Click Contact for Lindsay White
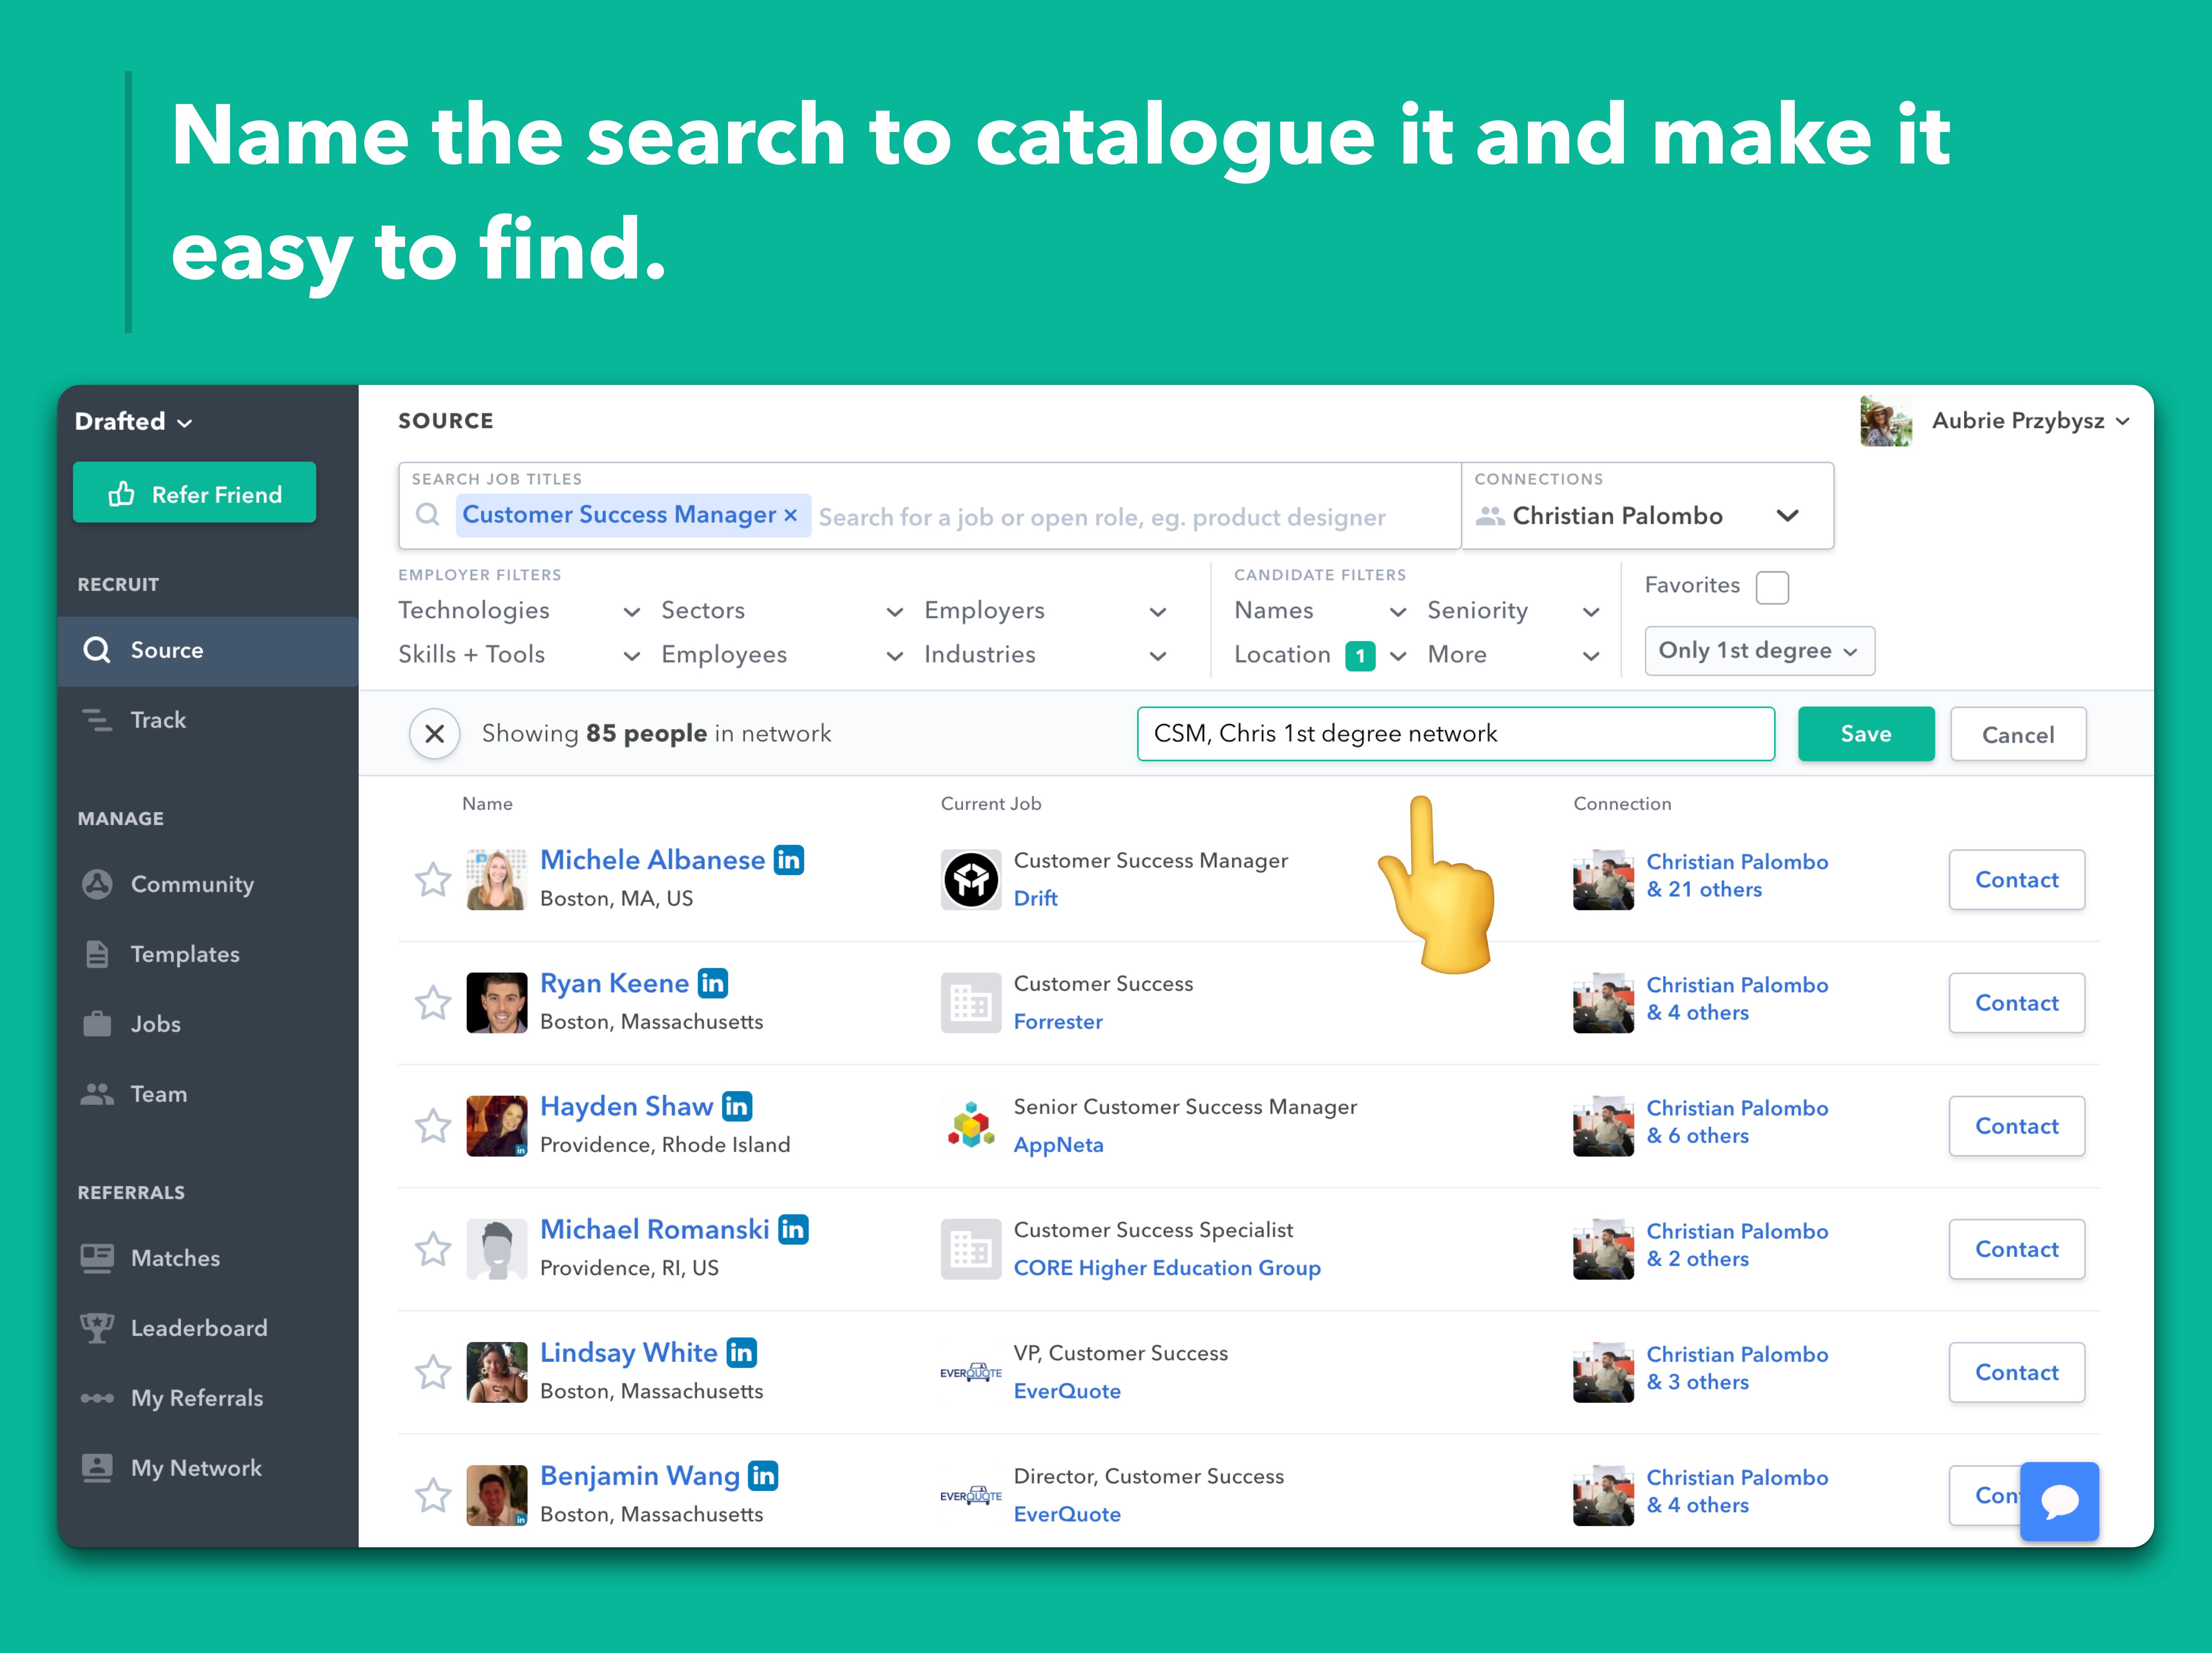 pos(2017,1372)
